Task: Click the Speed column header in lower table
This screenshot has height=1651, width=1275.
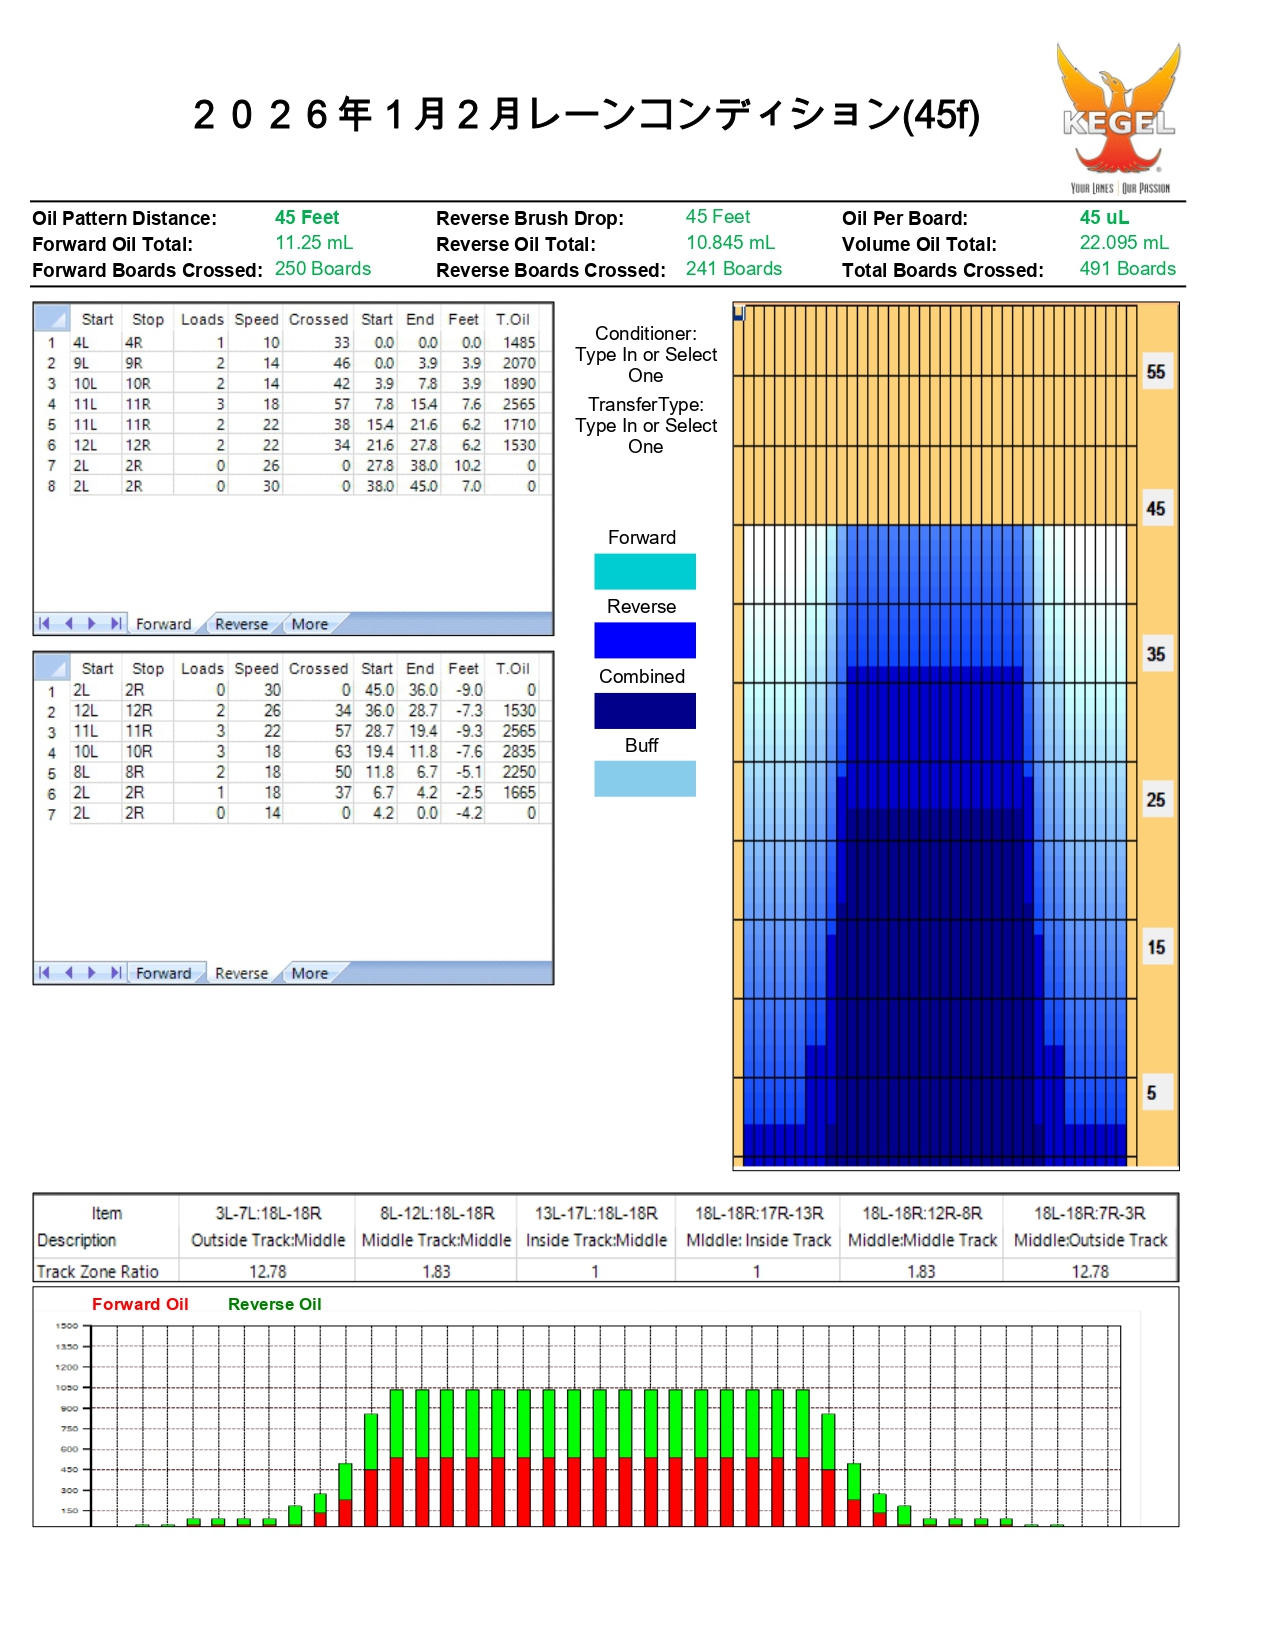Action: click(256, 668)
